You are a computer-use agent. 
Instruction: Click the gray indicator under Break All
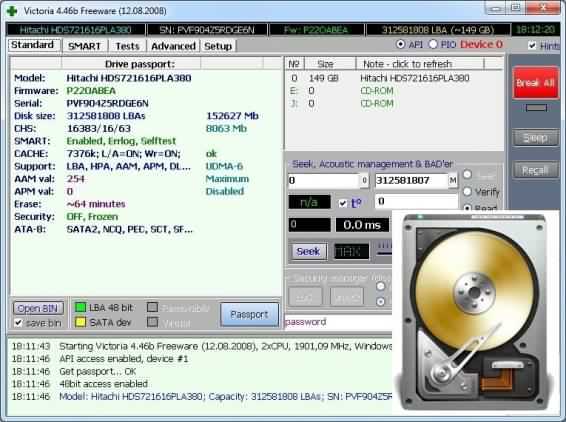click(x=536, y=108)
